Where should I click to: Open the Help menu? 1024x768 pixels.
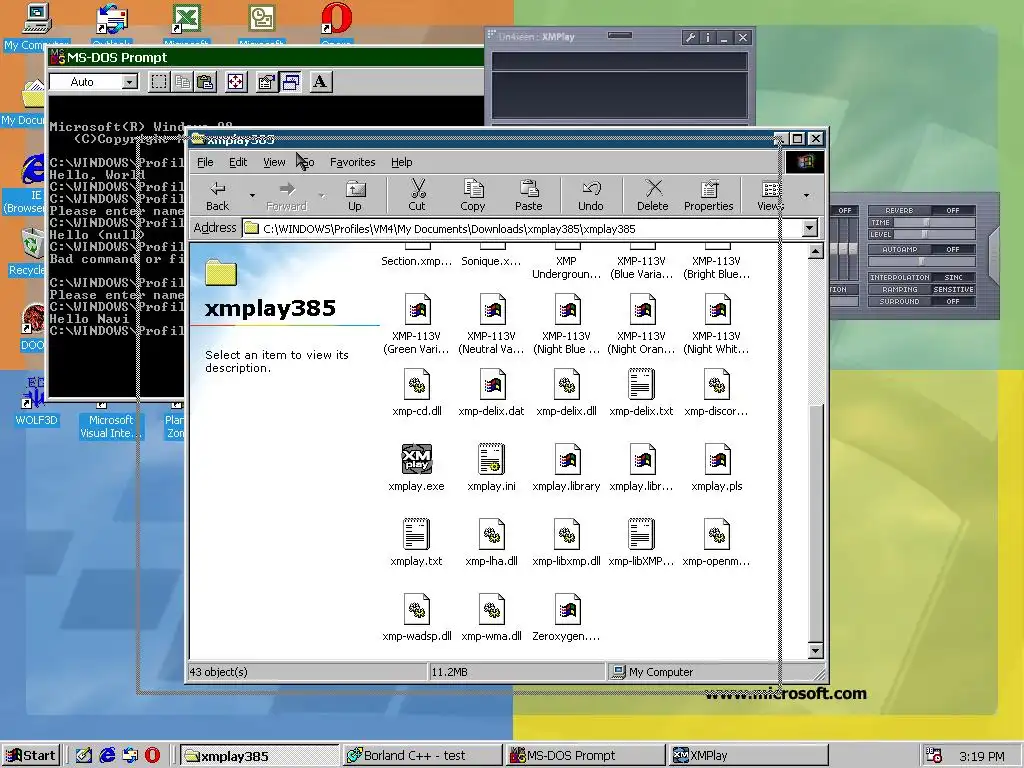point(402,162)
